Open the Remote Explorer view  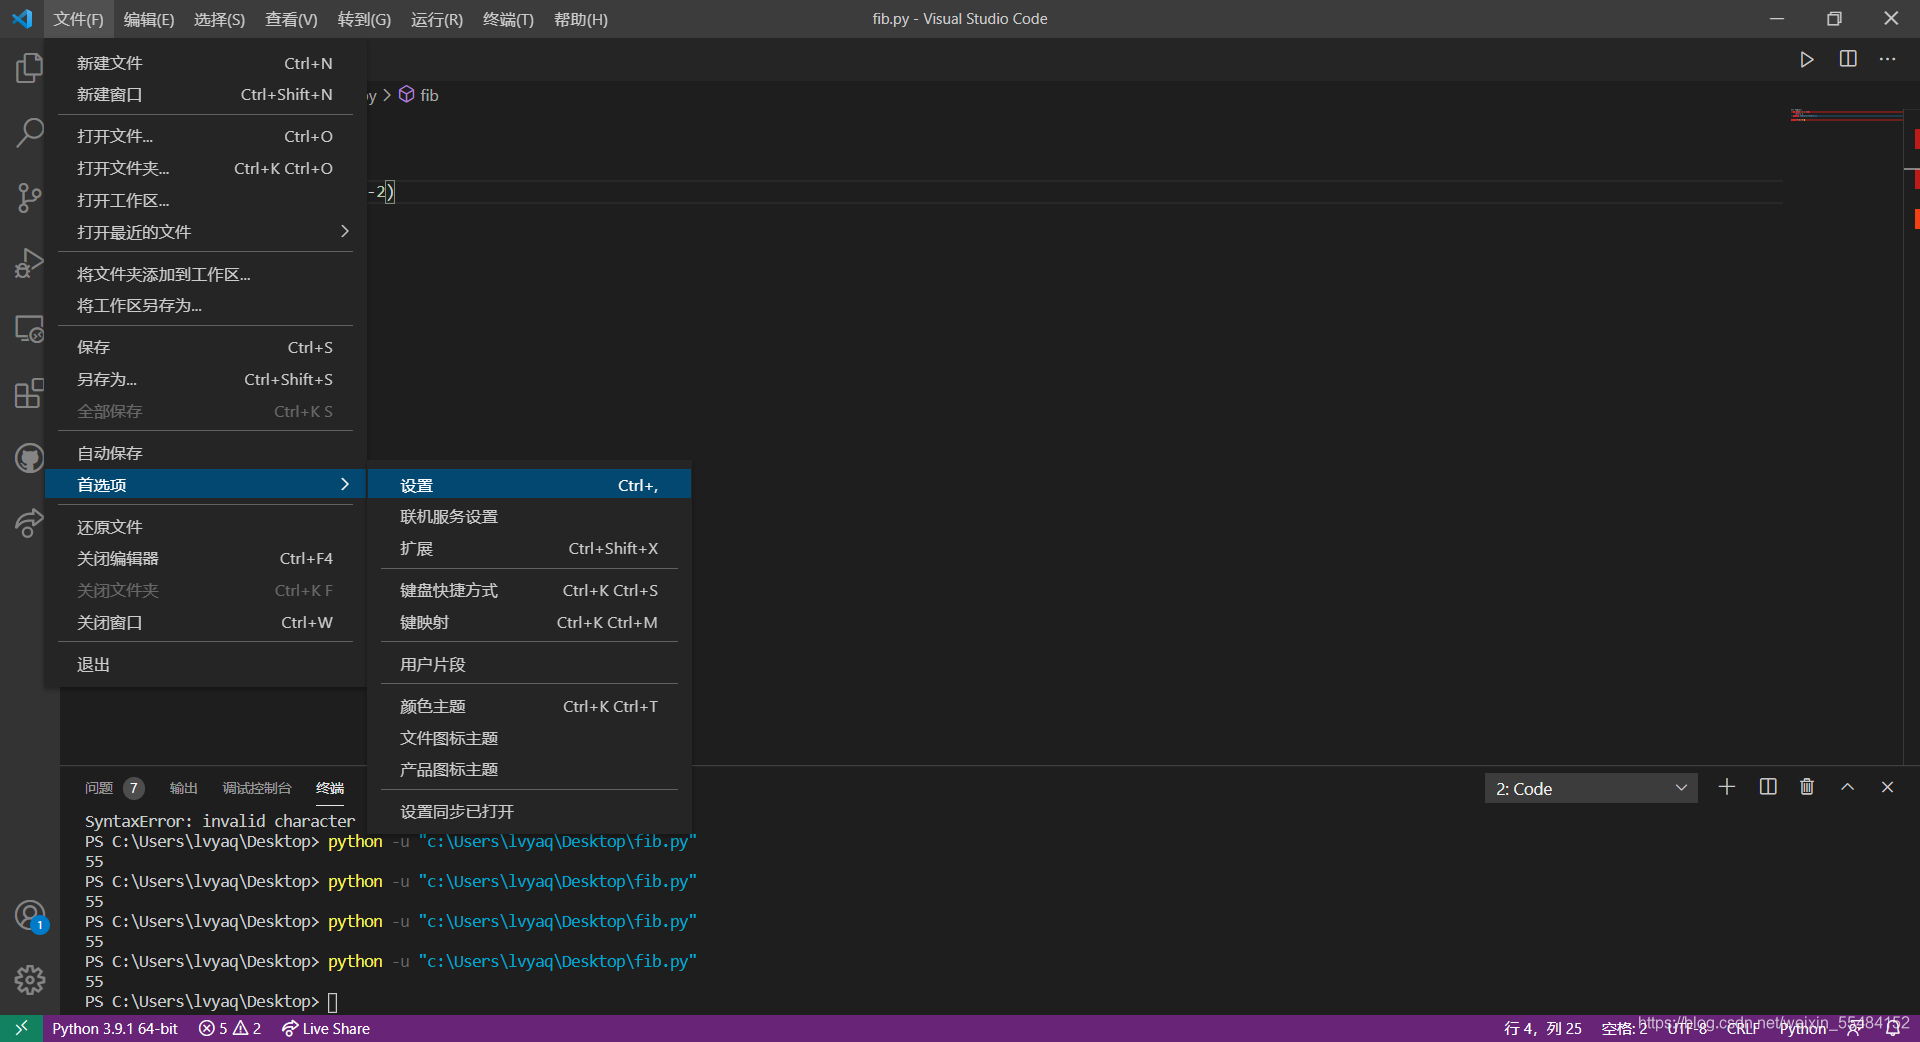point(29,328)
